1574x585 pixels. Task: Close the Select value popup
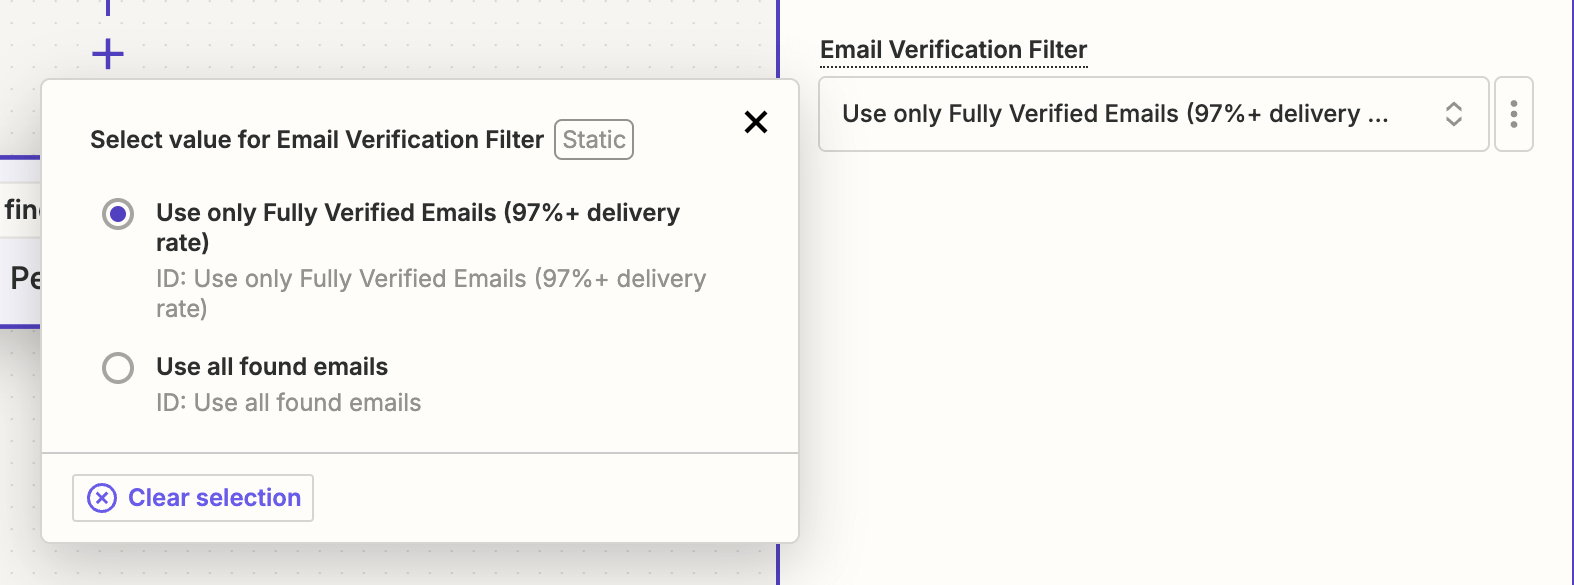click(x=756, y=122)
